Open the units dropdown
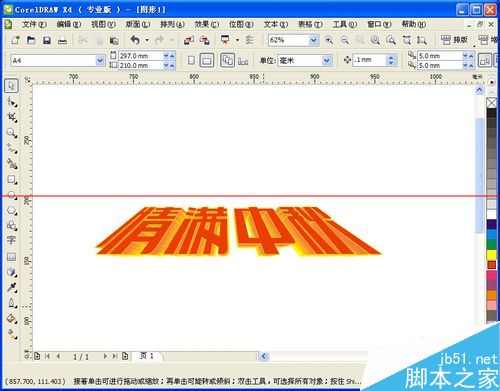The height and width of the screenshot is (391, 500). [x=327, y=60]
